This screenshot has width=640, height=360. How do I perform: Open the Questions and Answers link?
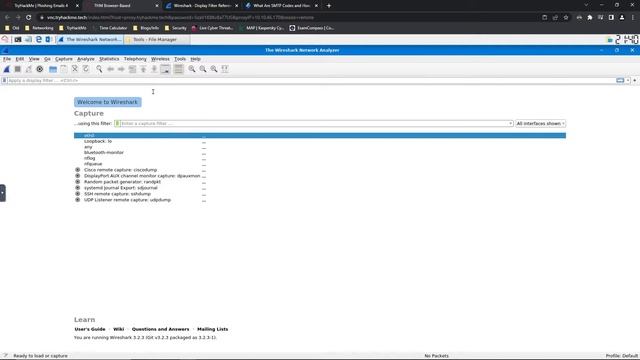[160, 329]
